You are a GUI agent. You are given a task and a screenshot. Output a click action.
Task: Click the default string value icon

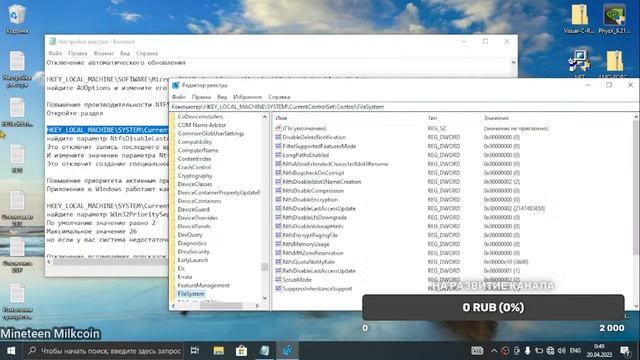(278, 128)
